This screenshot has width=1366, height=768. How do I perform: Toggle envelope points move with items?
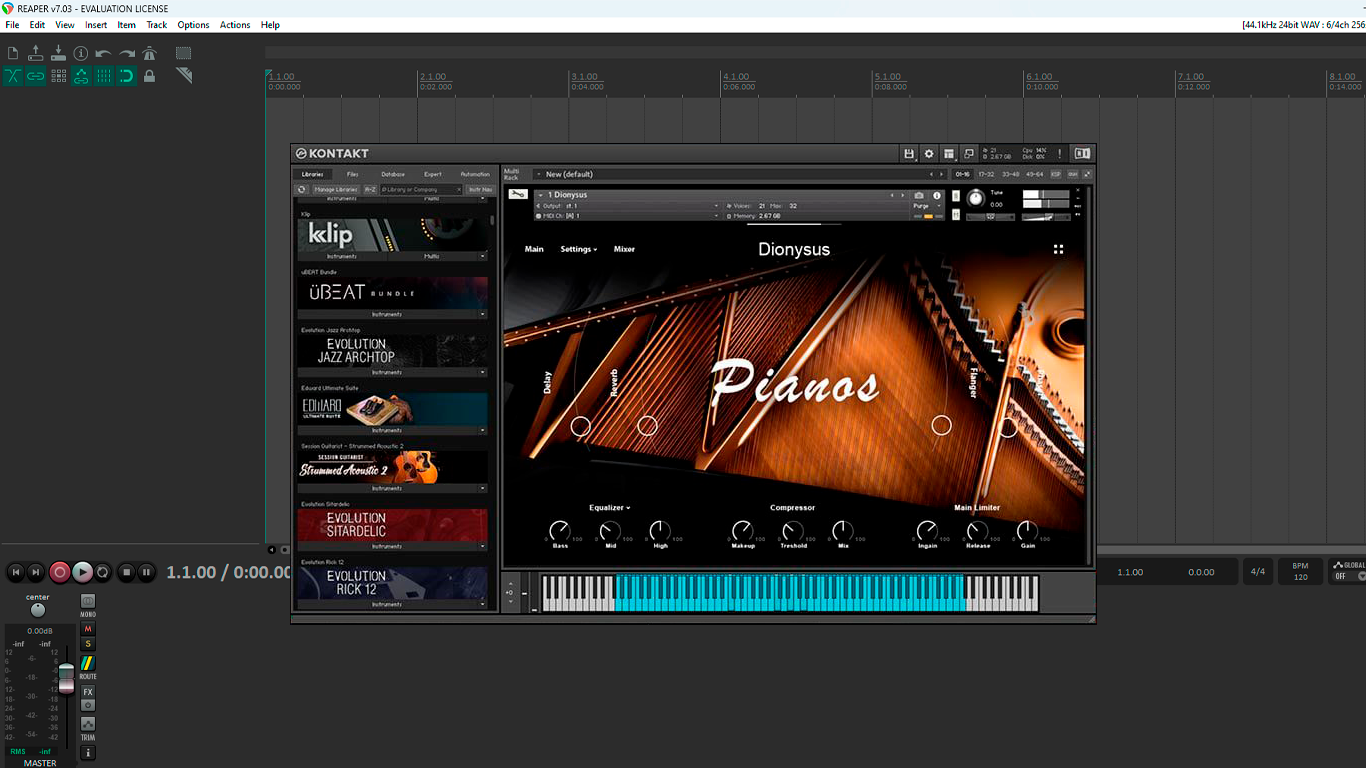(81, 76)
